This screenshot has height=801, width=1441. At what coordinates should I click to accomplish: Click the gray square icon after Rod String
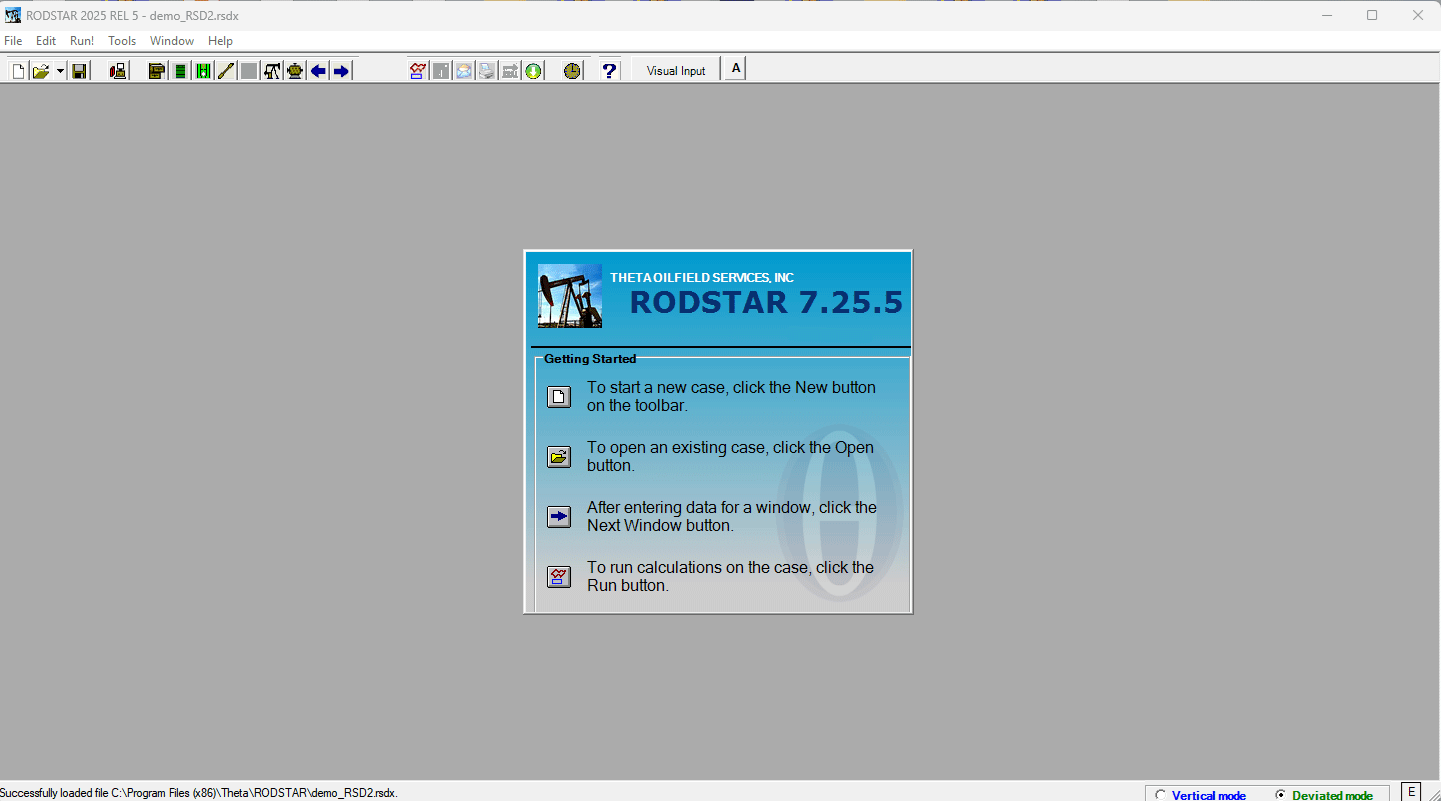pyautogui.click(x=249, y=71)
